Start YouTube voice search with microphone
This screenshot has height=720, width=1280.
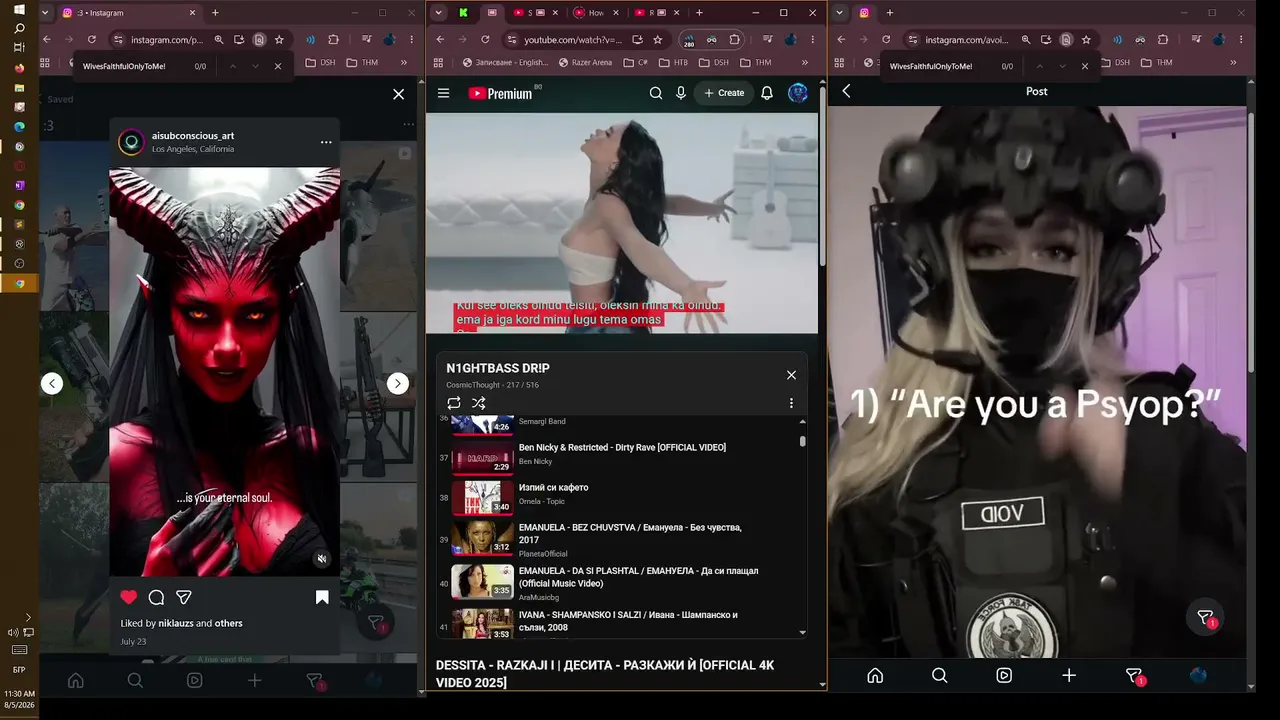pyautogui.click(x=681, y=93)
